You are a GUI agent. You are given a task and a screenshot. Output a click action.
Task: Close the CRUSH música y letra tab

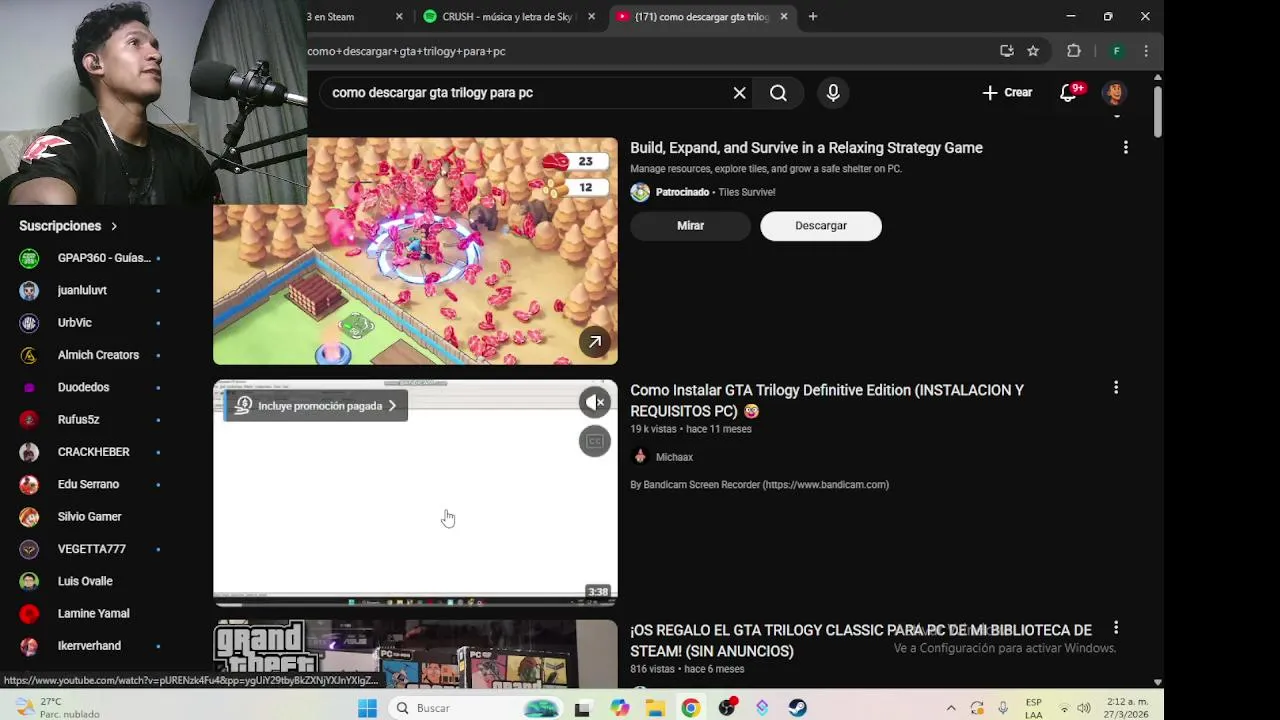click(591, 17)
